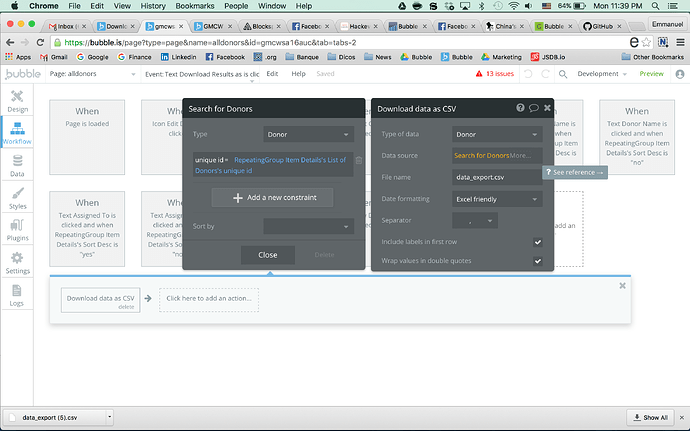The height and width of the screenshot is (431, 690).
Task: Open Chrome hamburger menu
Action: (x=680, y=42)
